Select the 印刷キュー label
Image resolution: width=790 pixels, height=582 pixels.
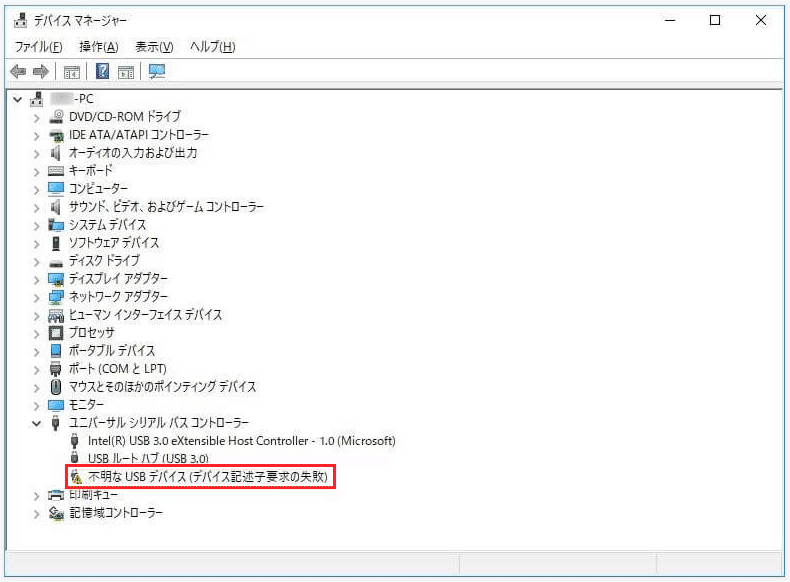point(94,495)
